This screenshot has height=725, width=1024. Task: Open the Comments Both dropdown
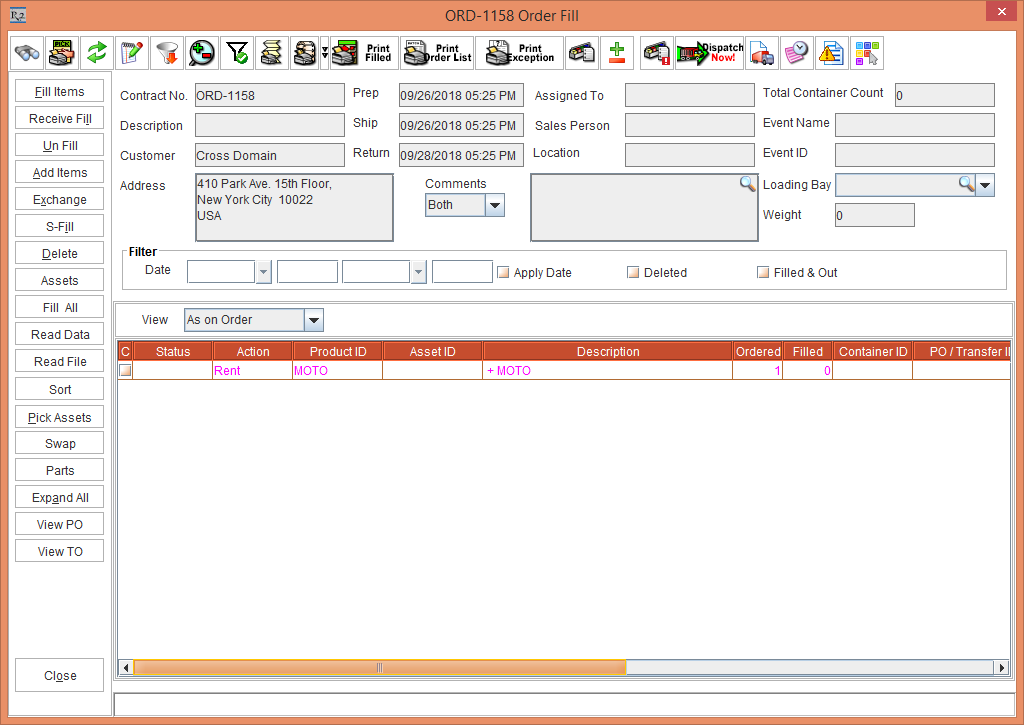pos(495,205)
